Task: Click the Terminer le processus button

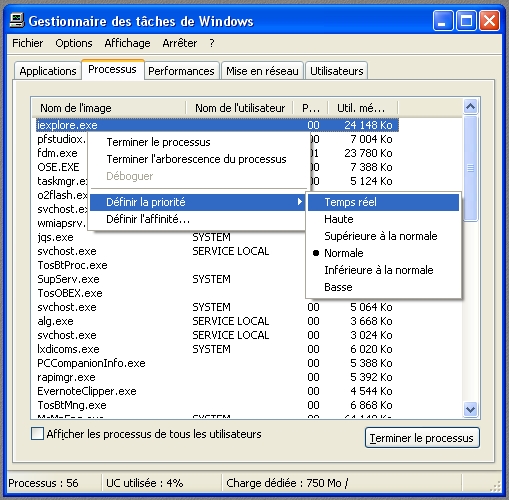Action: (422, 438)
